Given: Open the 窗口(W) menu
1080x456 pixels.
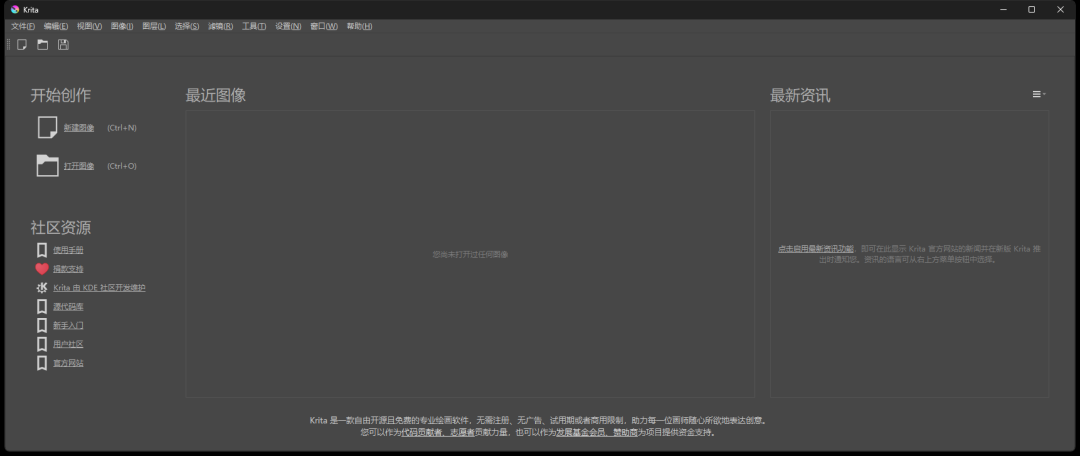Looking at the screenshot, I should coord(324,26).
